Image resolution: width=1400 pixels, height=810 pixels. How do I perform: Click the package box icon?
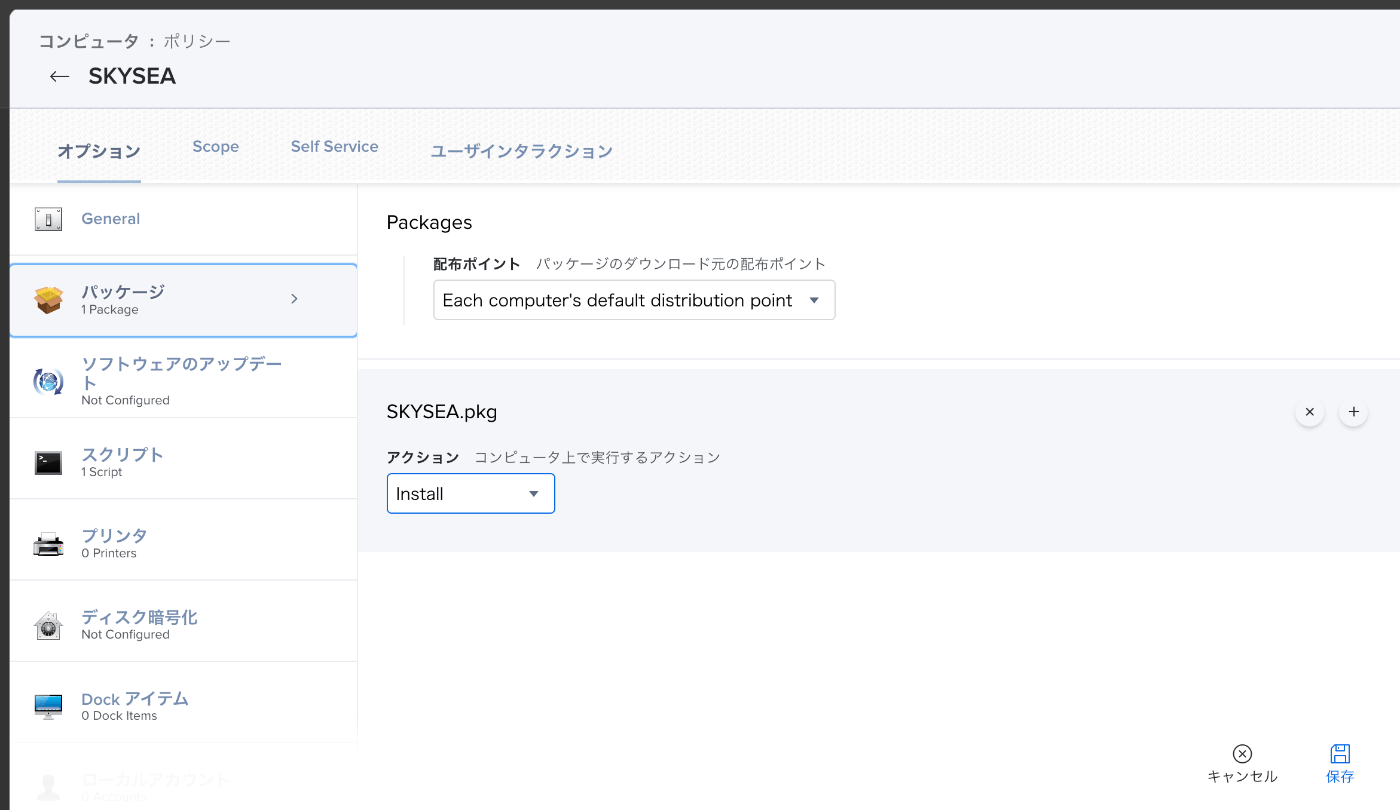(x=48, y=300)
